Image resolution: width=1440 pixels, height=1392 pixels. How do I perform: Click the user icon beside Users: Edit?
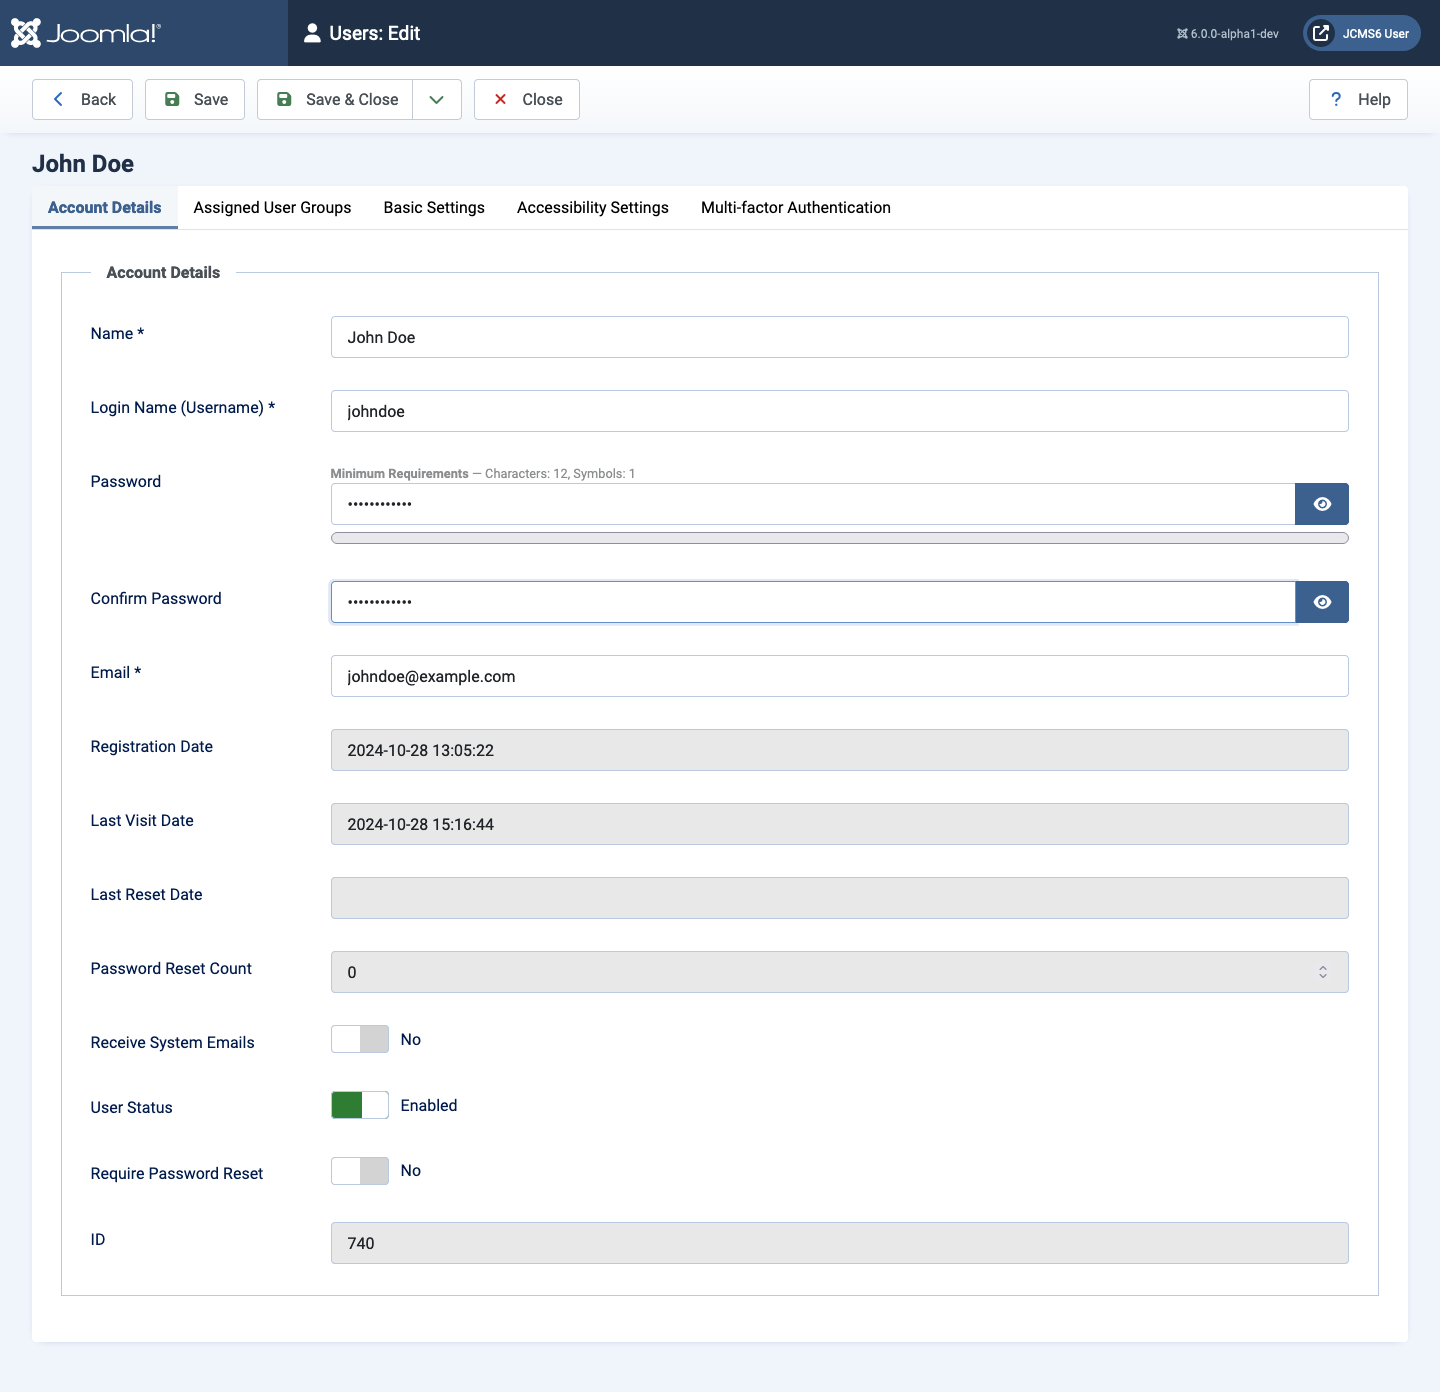(x=311, y=32)
